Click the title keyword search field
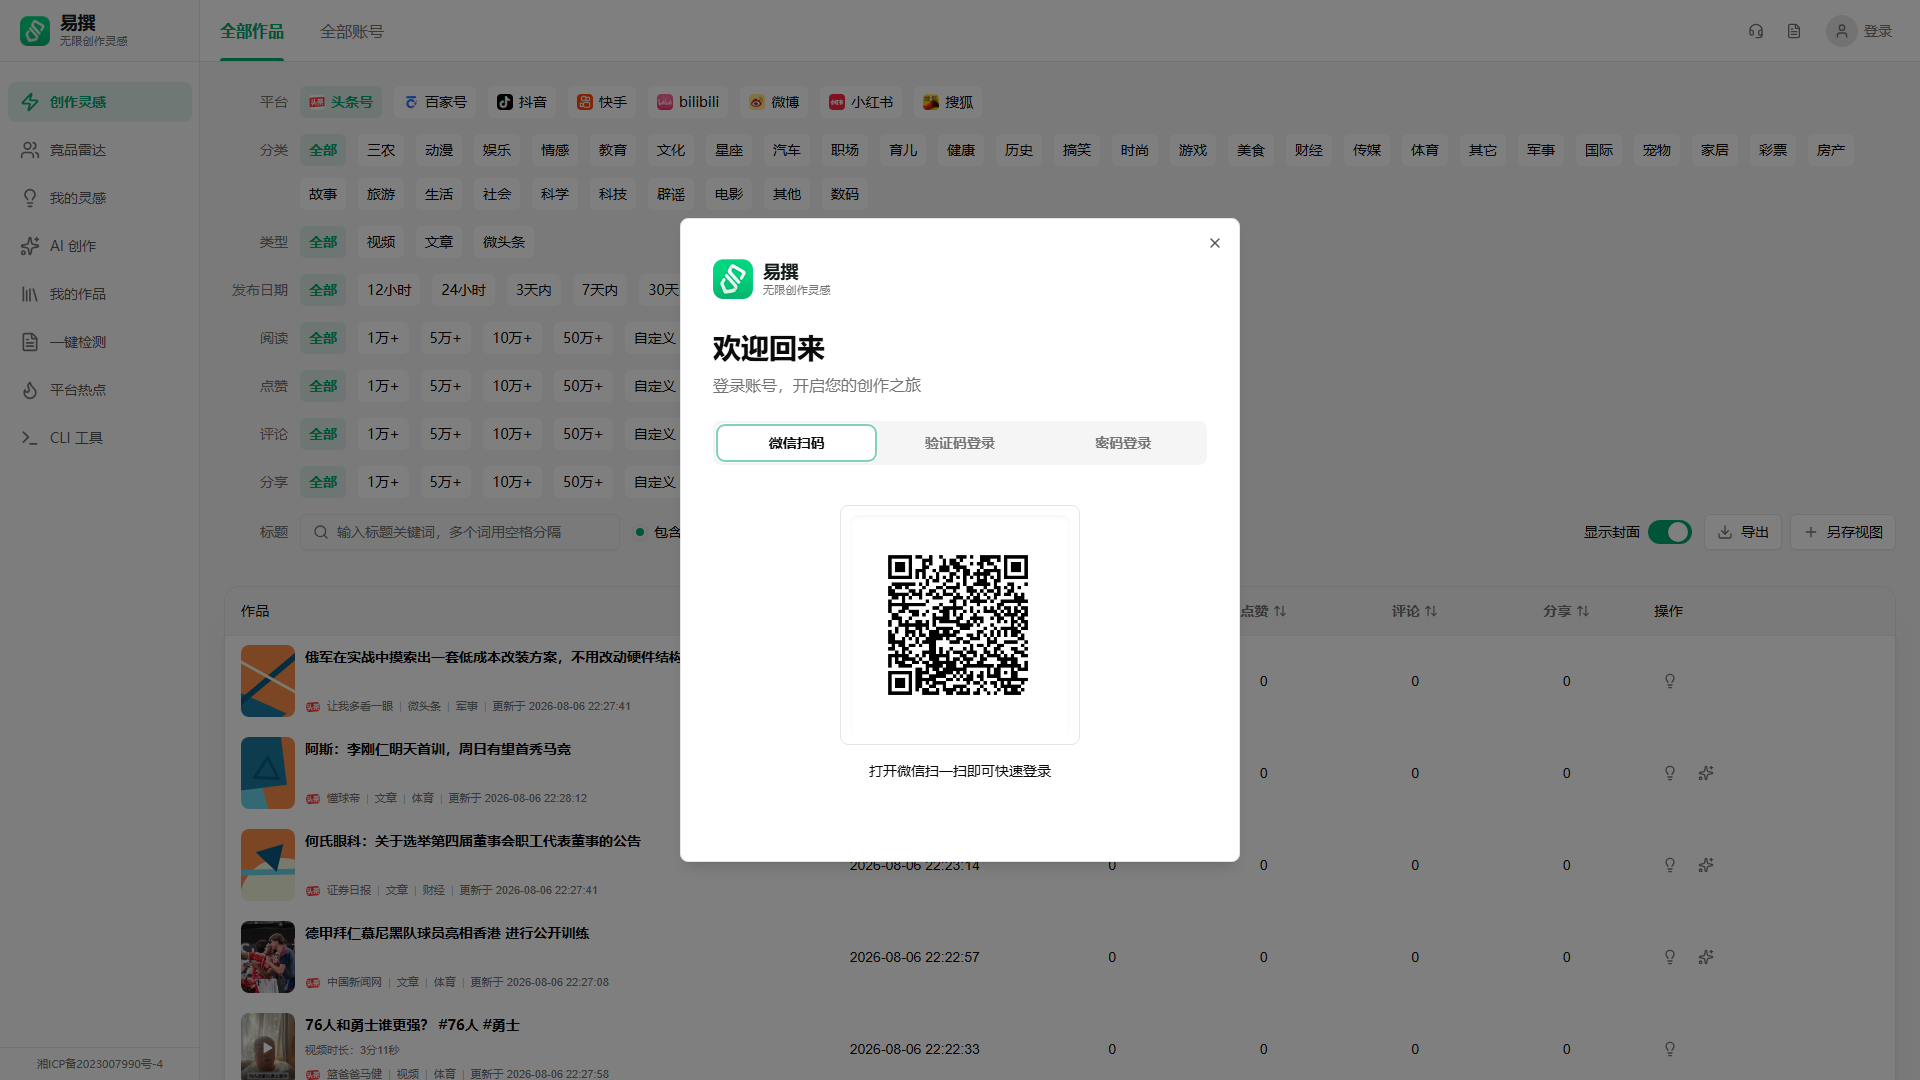 [x=460, y=532]
